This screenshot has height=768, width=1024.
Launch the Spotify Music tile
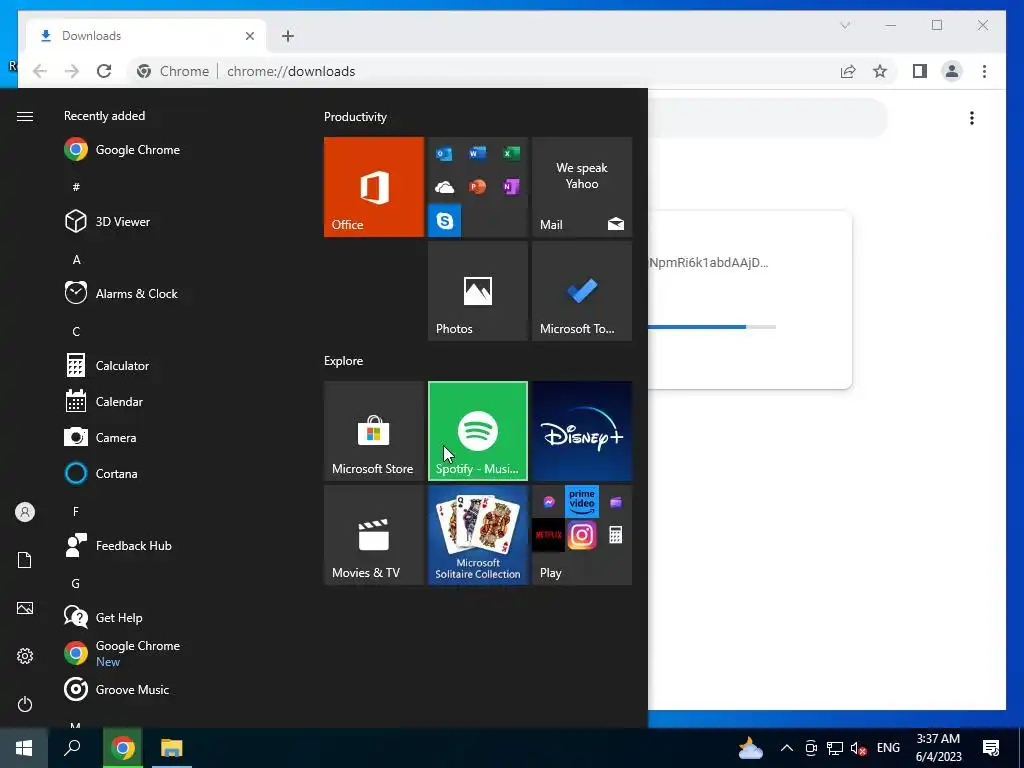click(477, 431)
